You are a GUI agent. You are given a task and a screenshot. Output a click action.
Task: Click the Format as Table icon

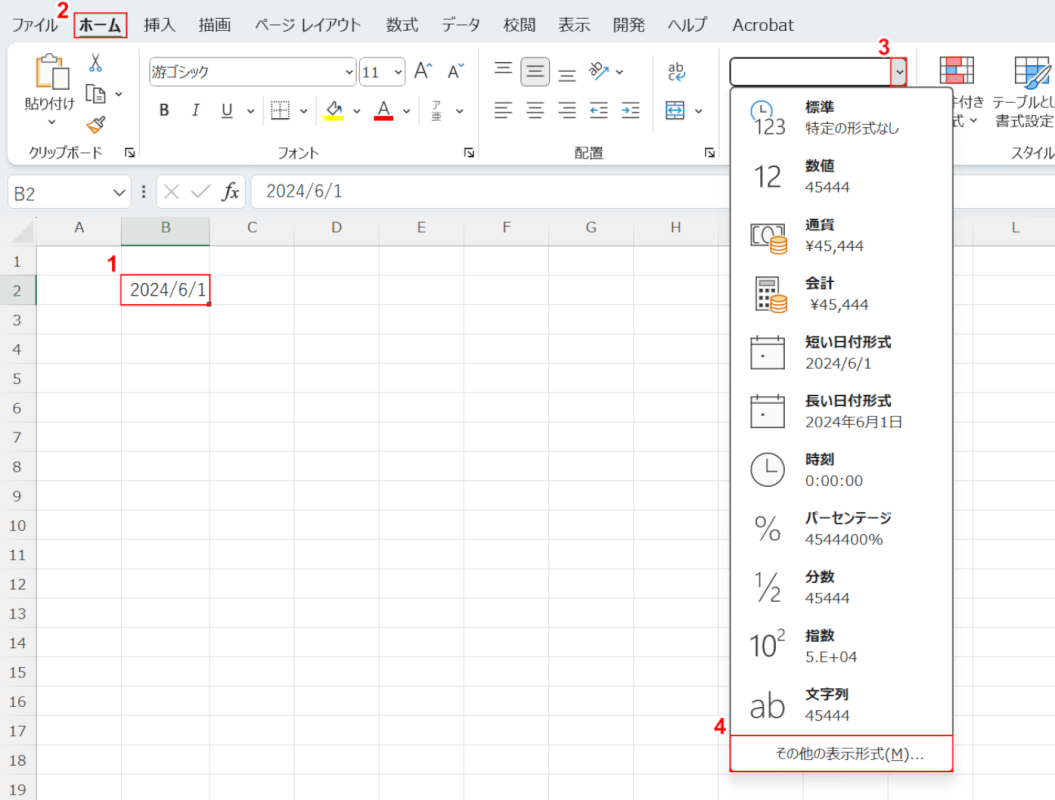(x=1032, y=72)
